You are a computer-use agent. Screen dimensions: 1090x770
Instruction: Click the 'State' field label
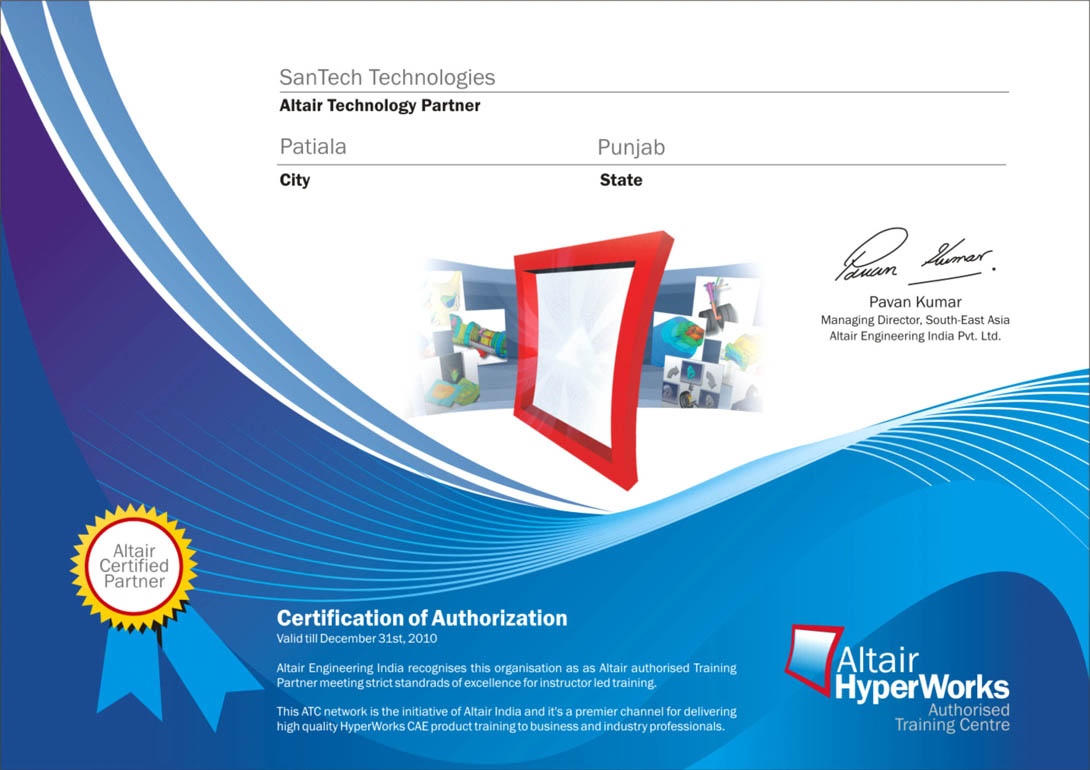[621, 180]
